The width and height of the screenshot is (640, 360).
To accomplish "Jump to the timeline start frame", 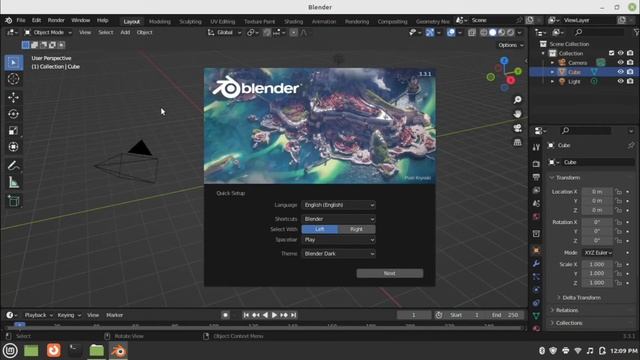I will pyautogui.click(x=246, y=315).
